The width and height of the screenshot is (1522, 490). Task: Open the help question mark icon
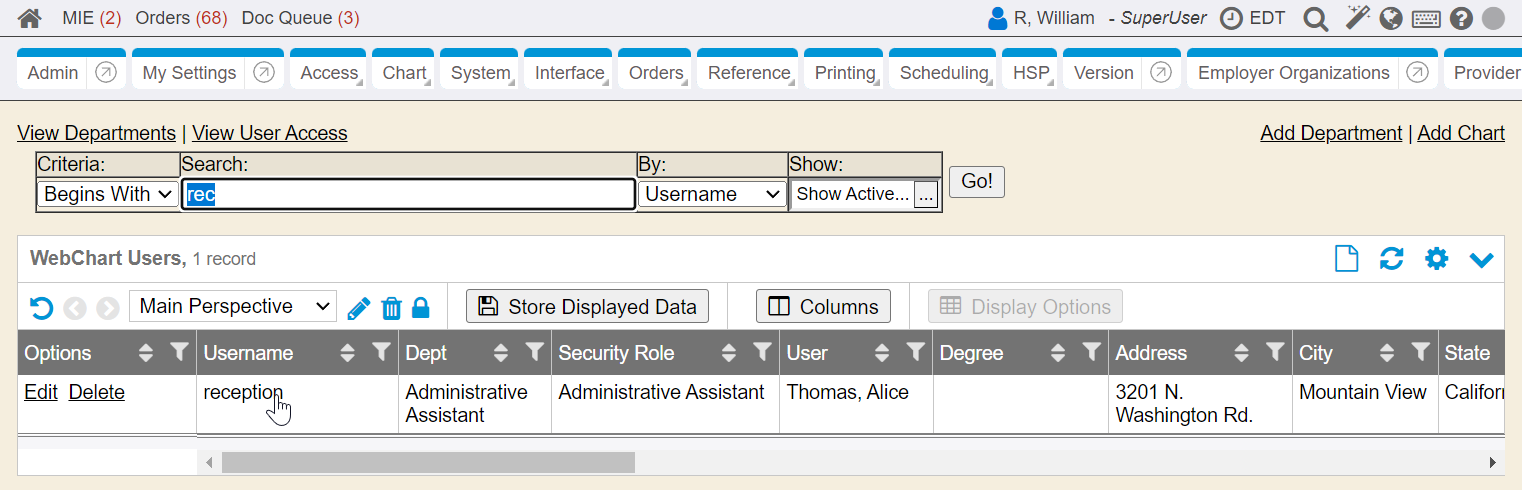pos(1461,18)
